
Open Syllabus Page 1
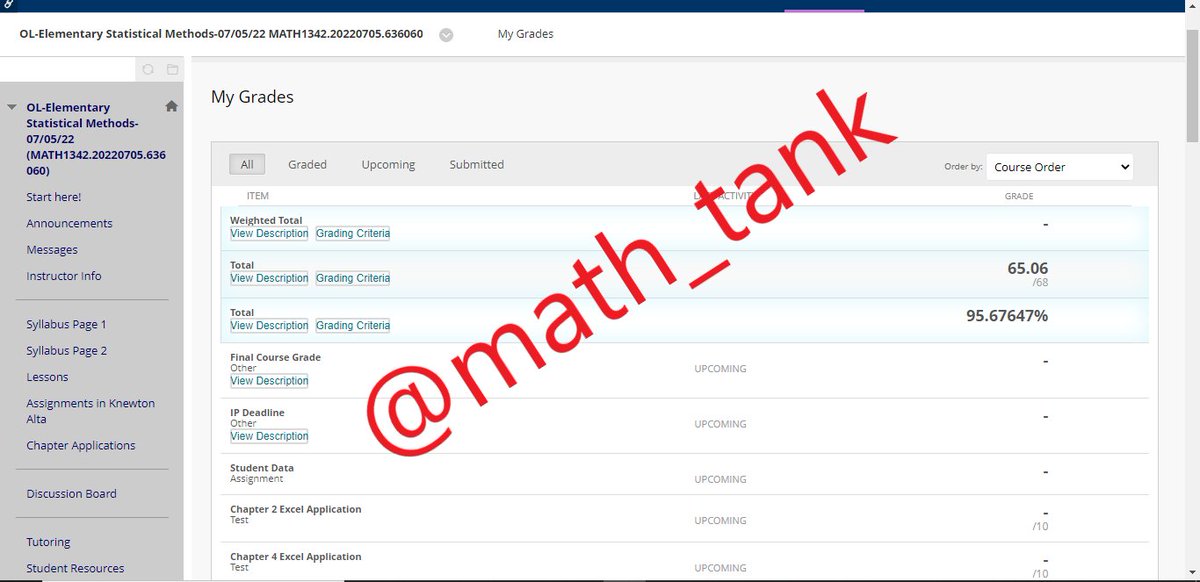pyautogui.click(x=65, y=324)
